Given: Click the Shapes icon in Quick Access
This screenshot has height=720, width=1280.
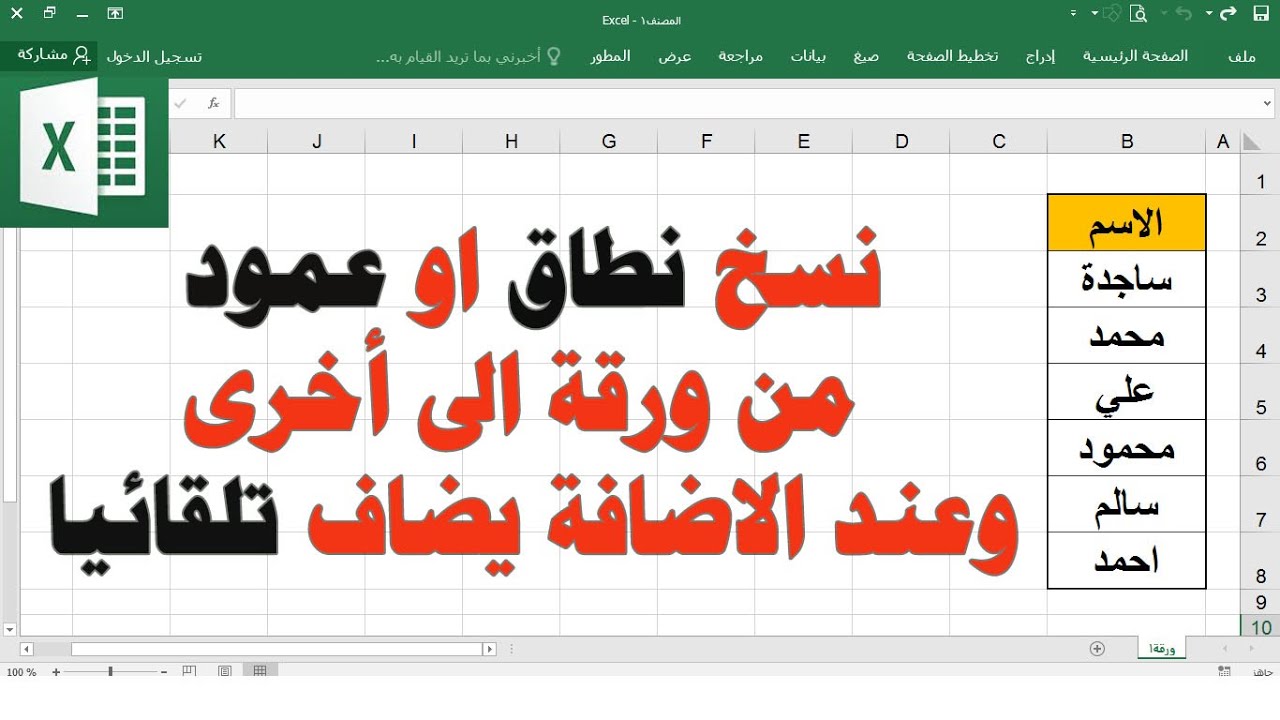Looking at the screenshot, I should 1112,13.
